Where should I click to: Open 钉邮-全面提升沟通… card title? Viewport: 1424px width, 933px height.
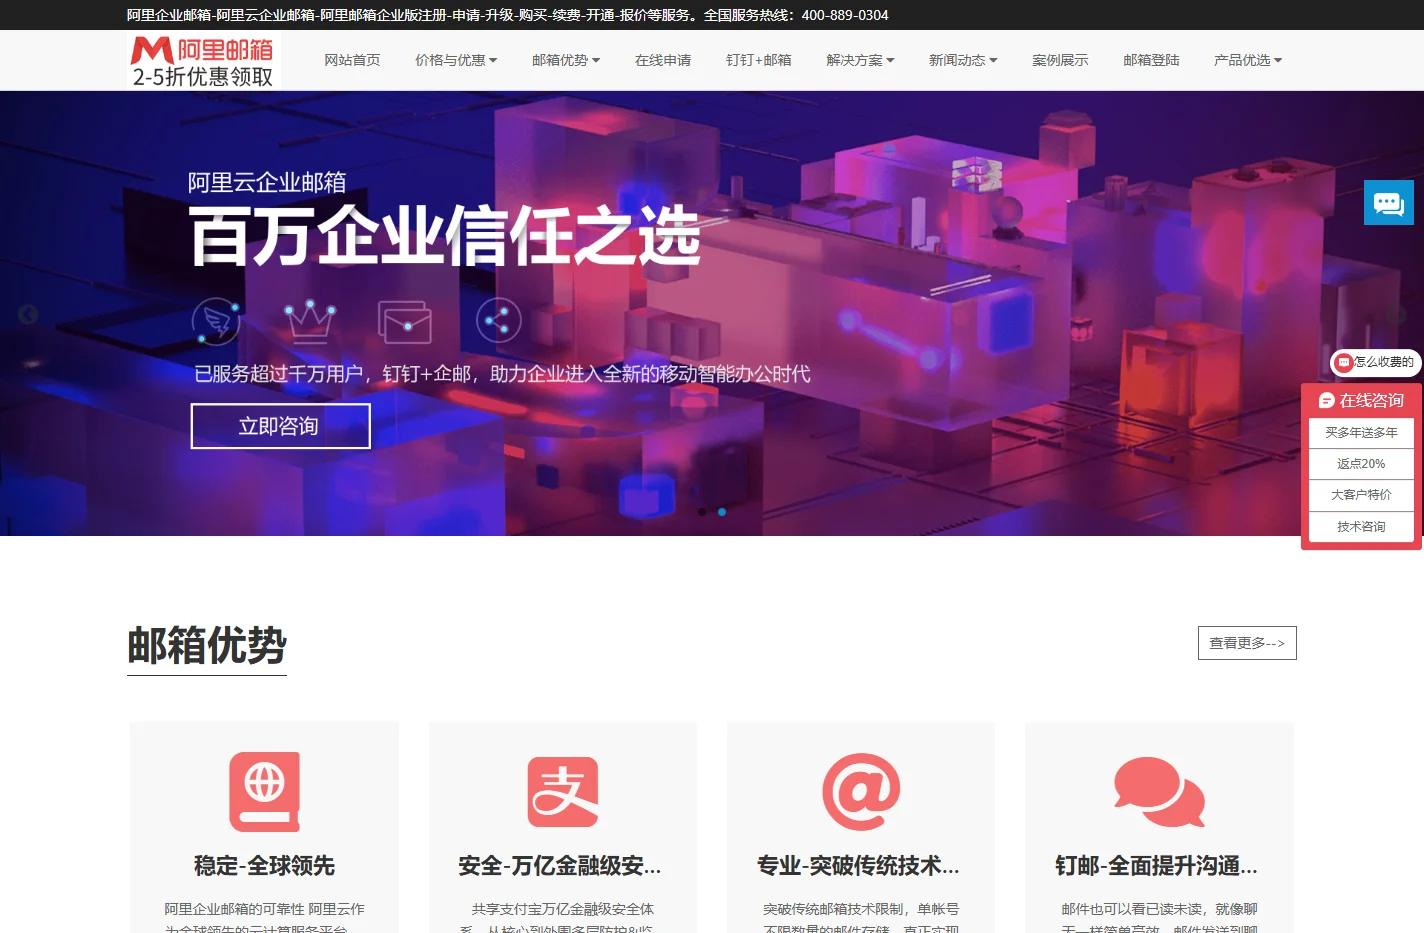coord(1156,866)
